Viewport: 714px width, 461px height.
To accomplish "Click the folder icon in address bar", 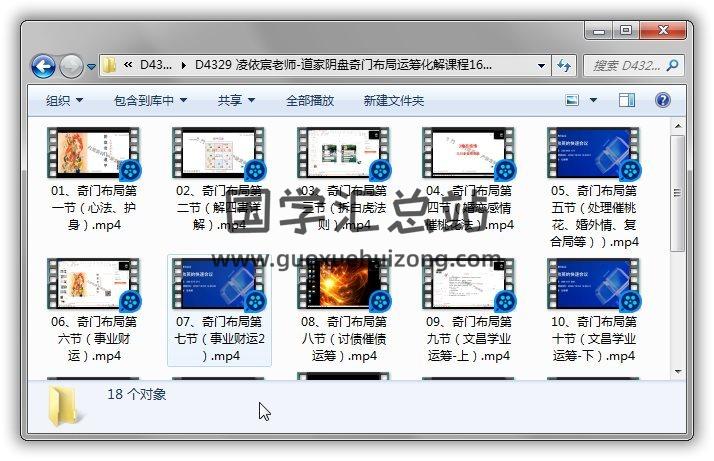I will (109, 65).
